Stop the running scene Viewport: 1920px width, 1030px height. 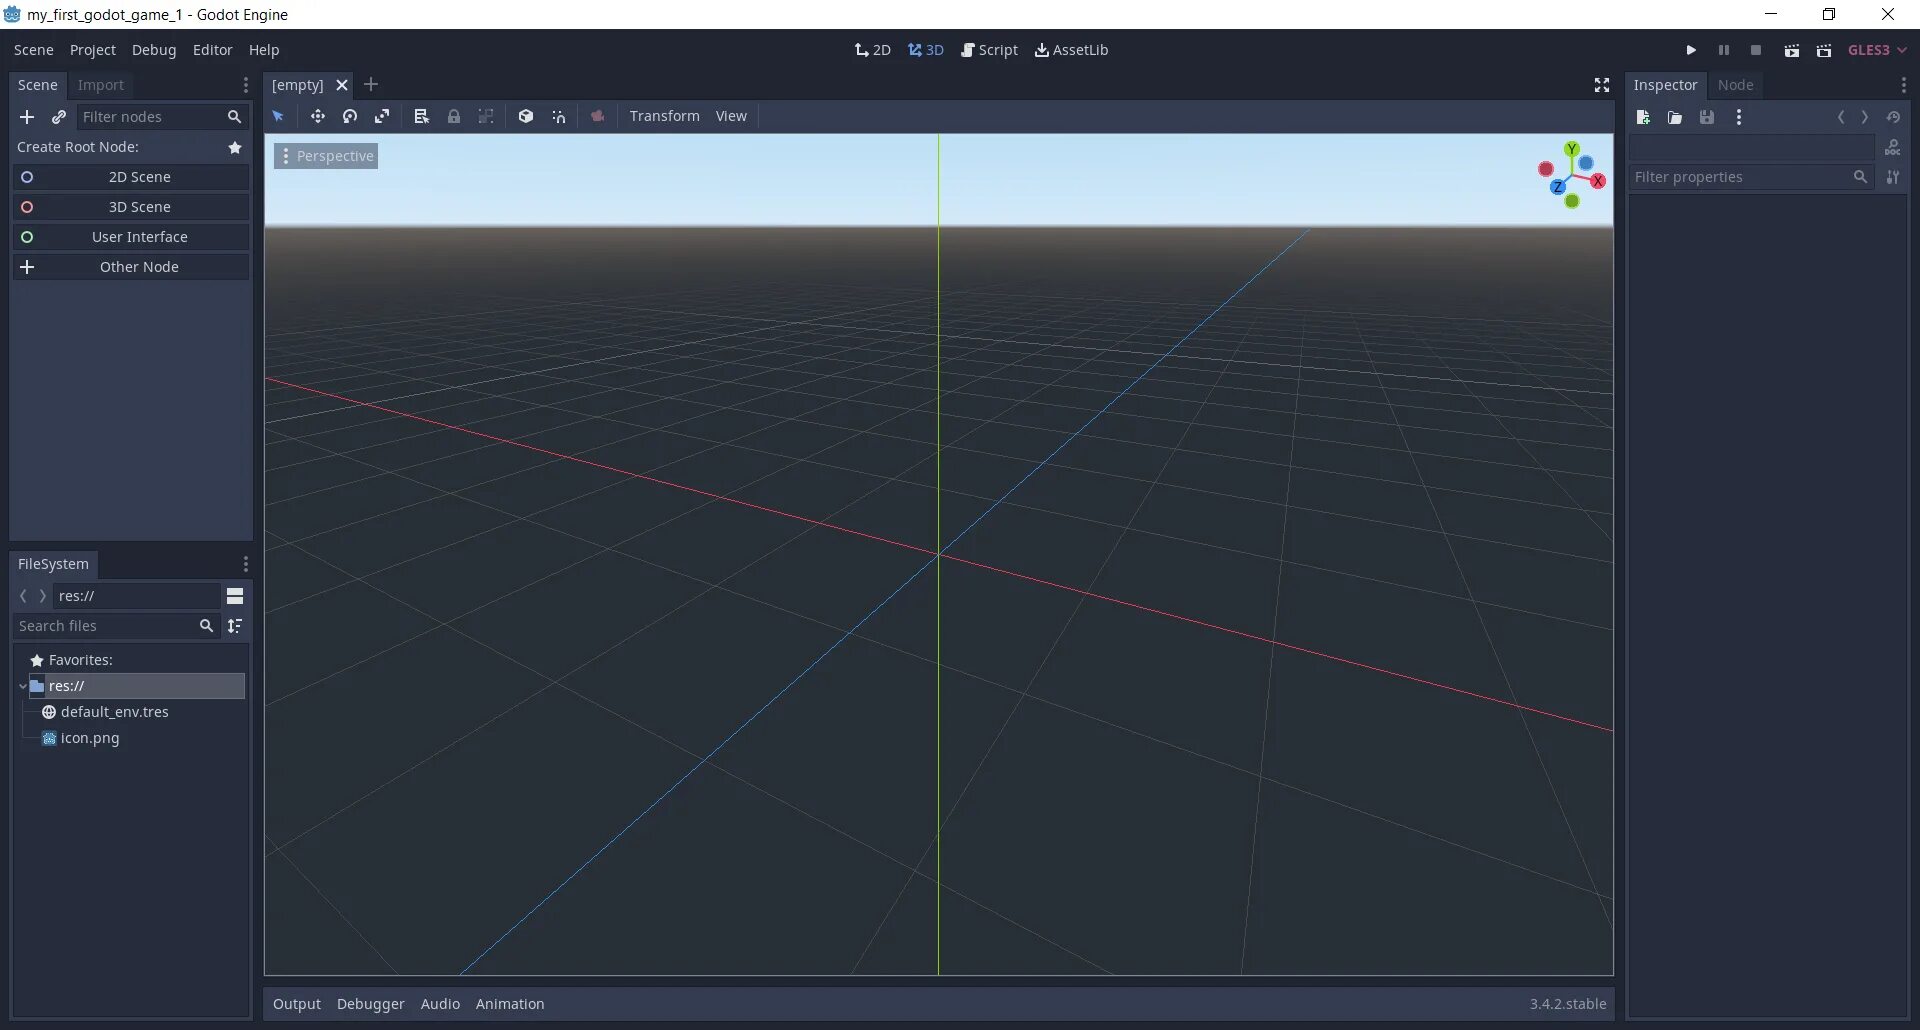click(1755, 50)
